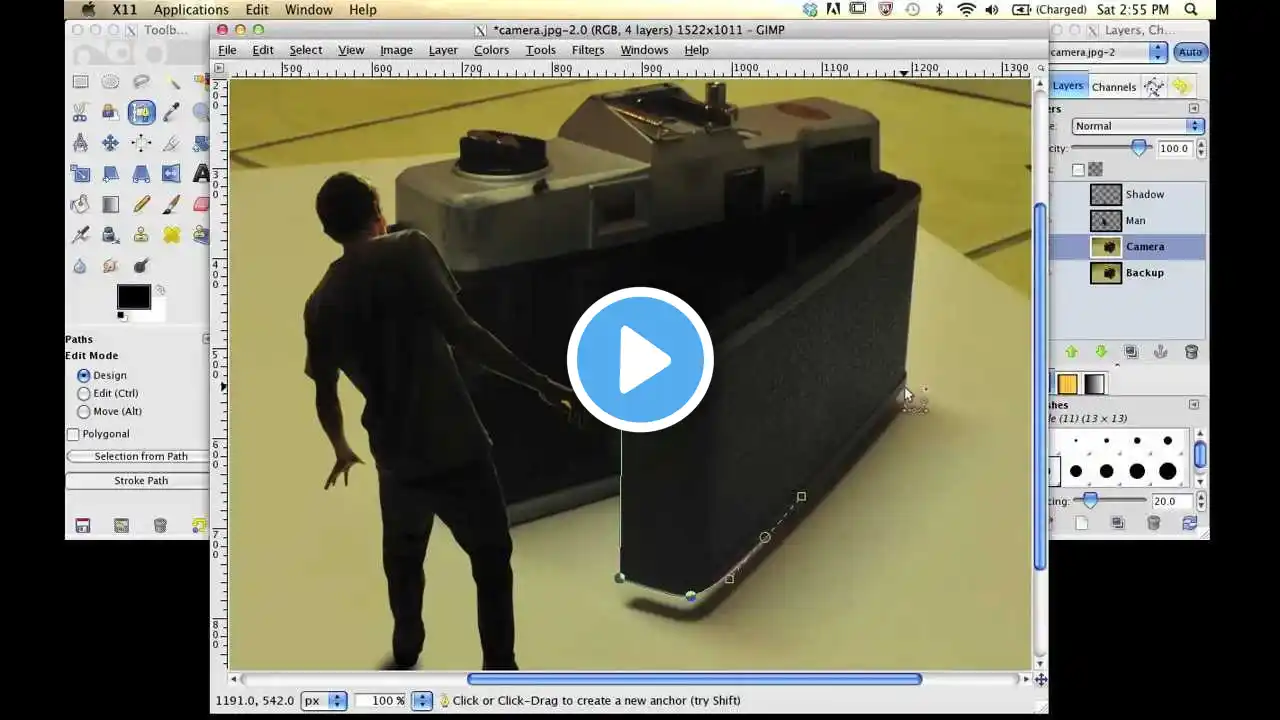This screenshot has height=720, width=1280.
Task: Open the px units dropdown in status bar
Action: (323, 701)
